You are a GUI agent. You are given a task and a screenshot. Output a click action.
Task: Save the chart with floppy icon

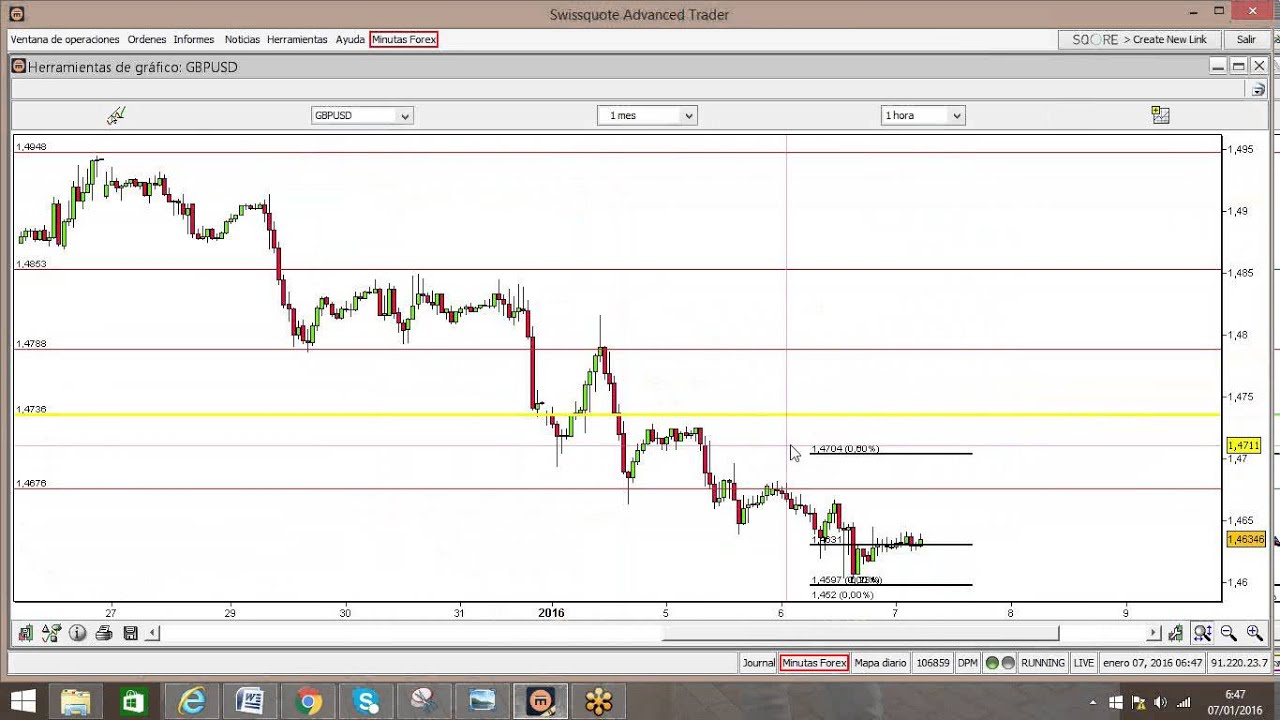point(130,633)
